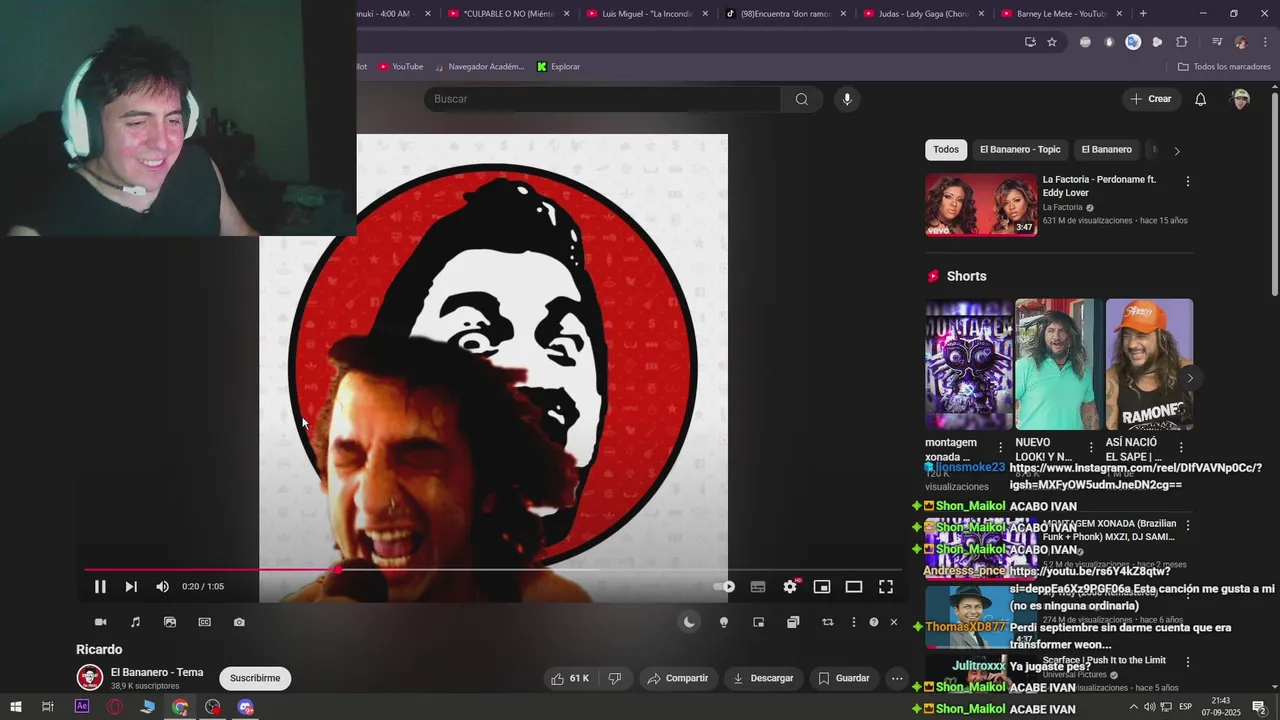
Task: Open options for the montagem xonada short
Action: (x=1000, y=447)
